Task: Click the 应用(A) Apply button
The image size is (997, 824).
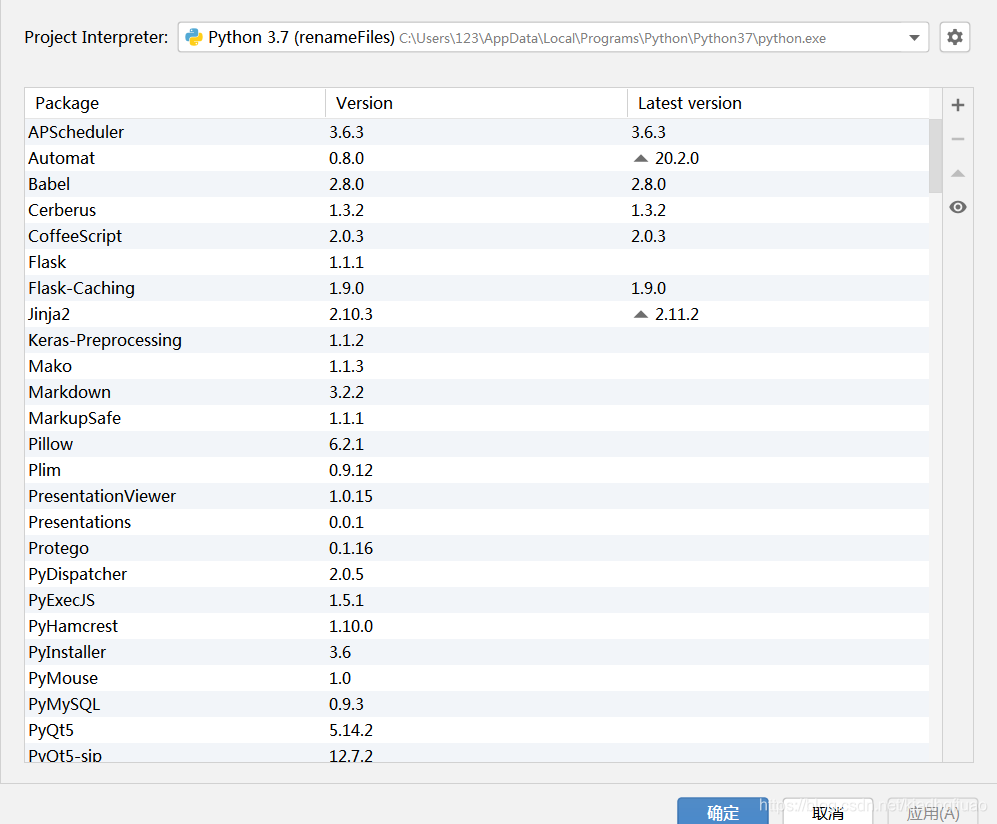Action: pos(932,811)
